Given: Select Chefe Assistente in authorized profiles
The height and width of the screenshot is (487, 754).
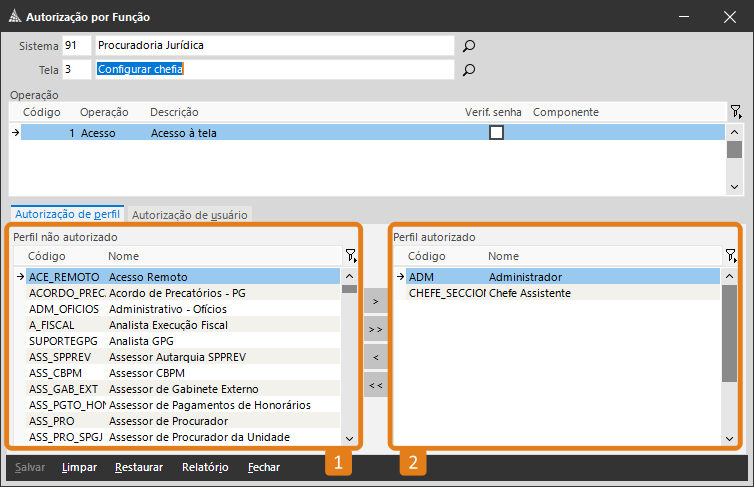Looking at the screenshot, I should click(529, 293).
